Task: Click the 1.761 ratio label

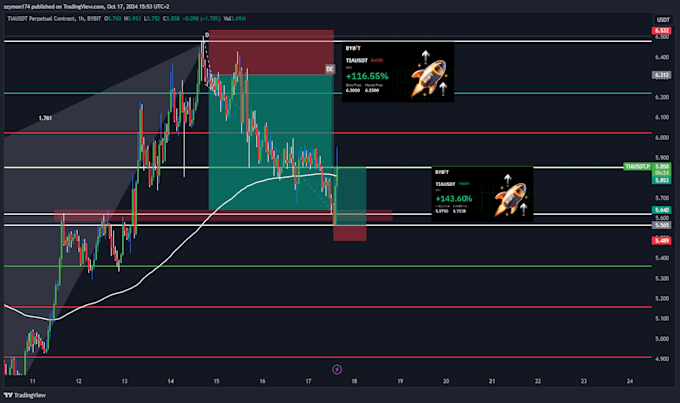Action: click(x=45, y=118)
